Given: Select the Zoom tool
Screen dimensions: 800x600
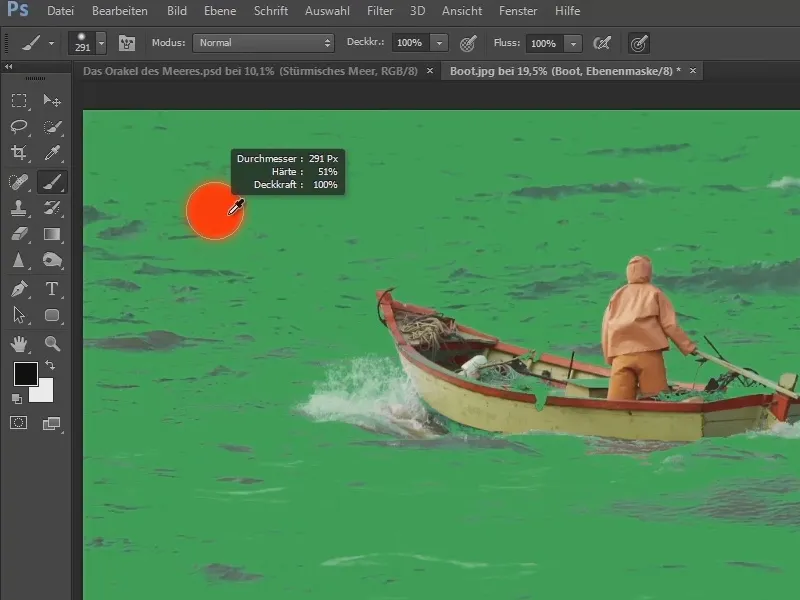Looking at the screenshot, I should (52, 344).
